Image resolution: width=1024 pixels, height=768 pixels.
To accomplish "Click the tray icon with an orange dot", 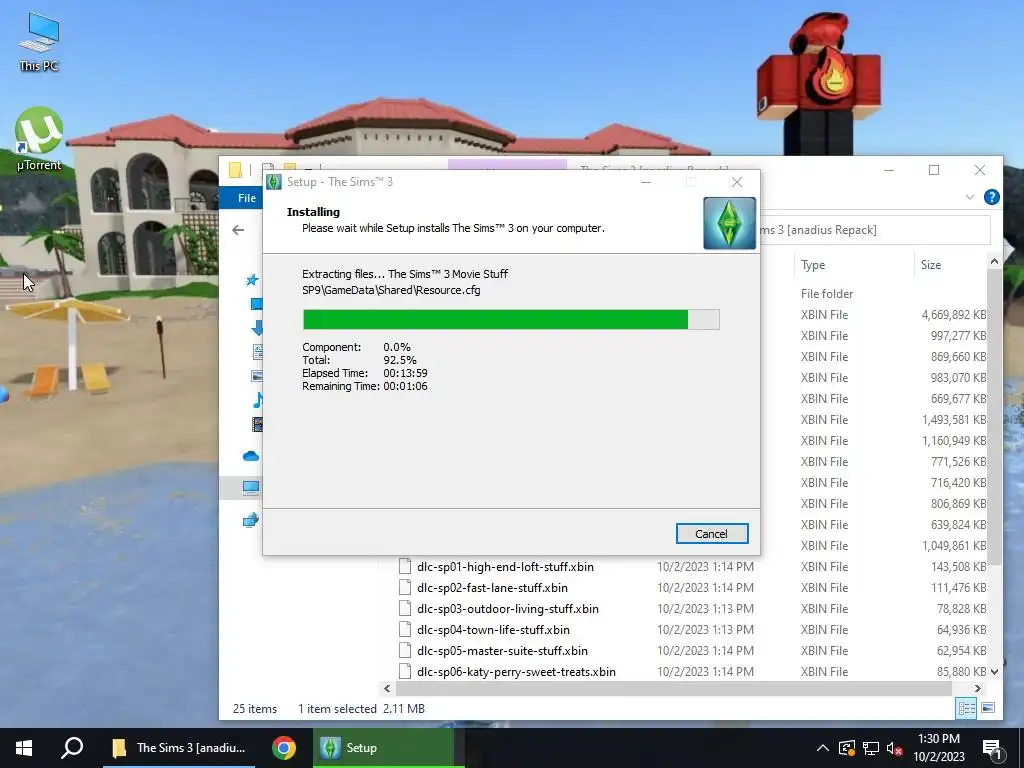I will tap(846, 748).
